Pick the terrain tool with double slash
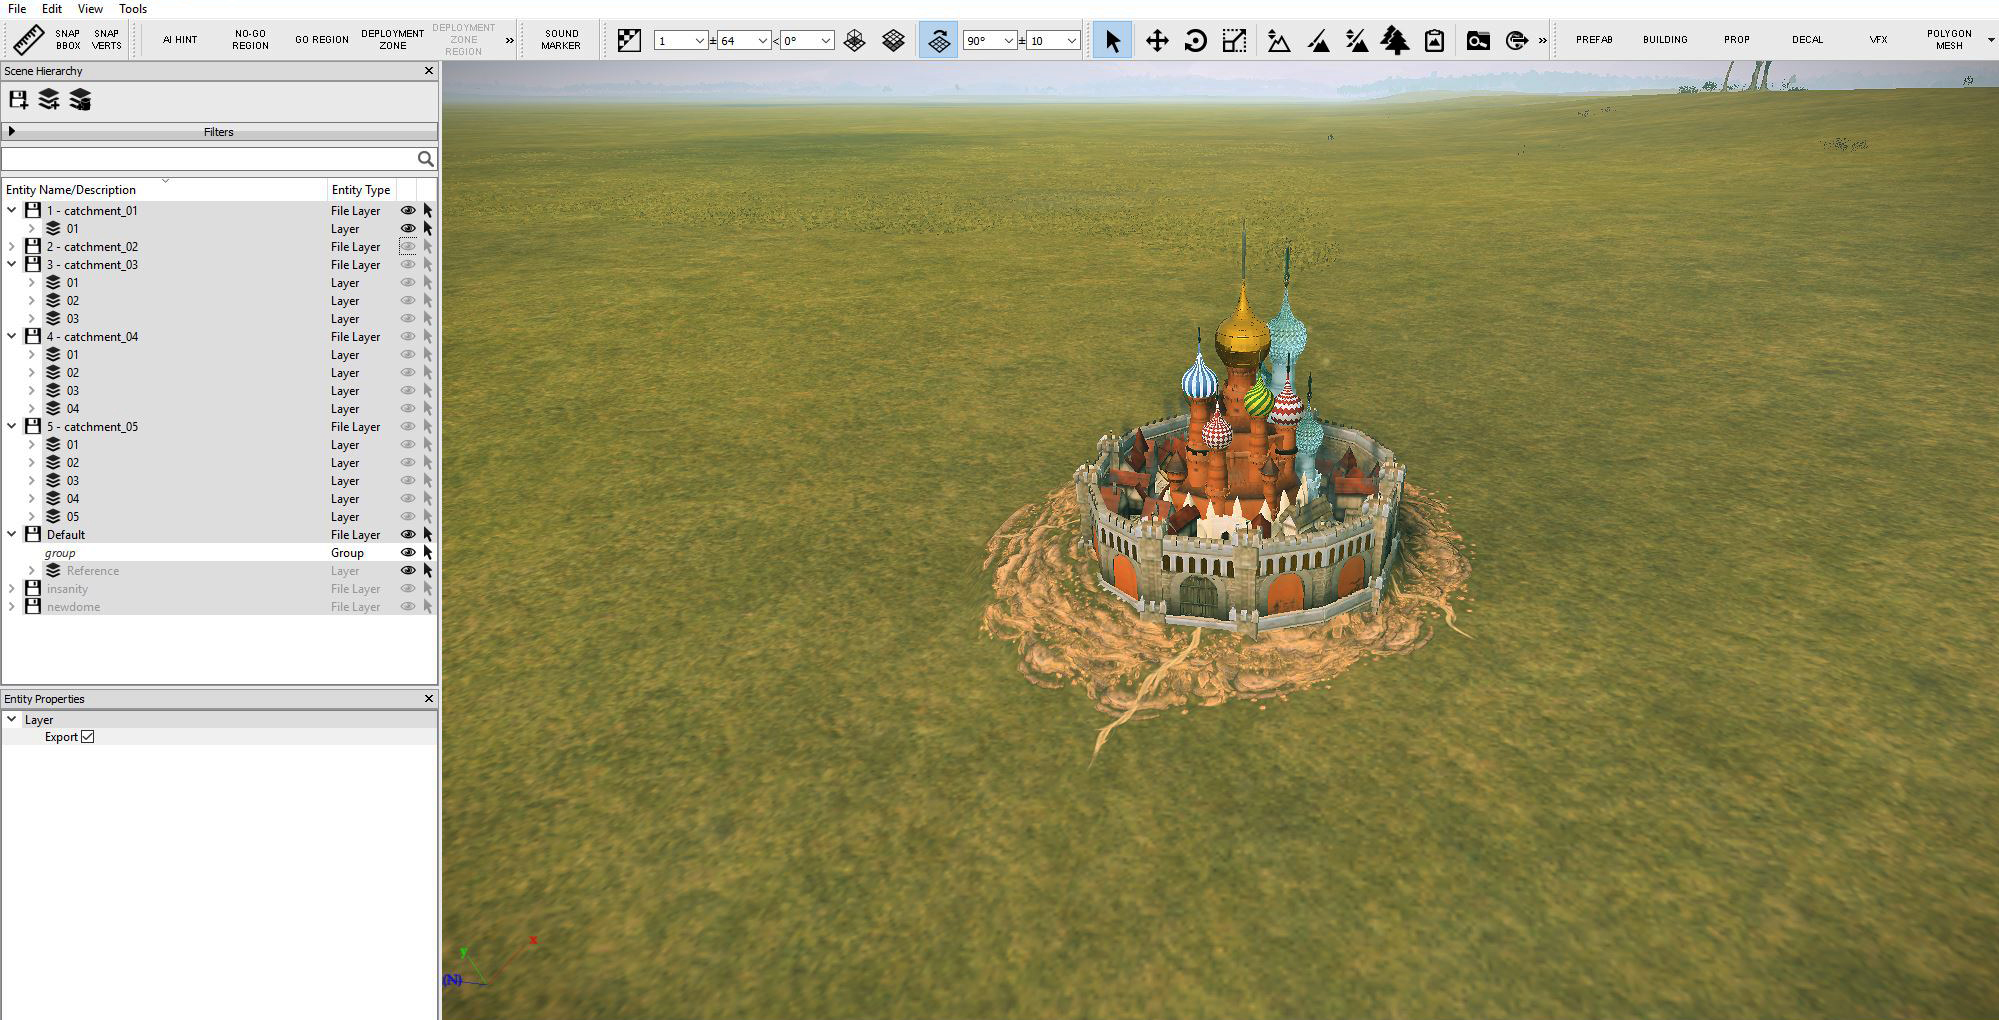This screenshot has width=1999, height=1020. (1356, 40)
